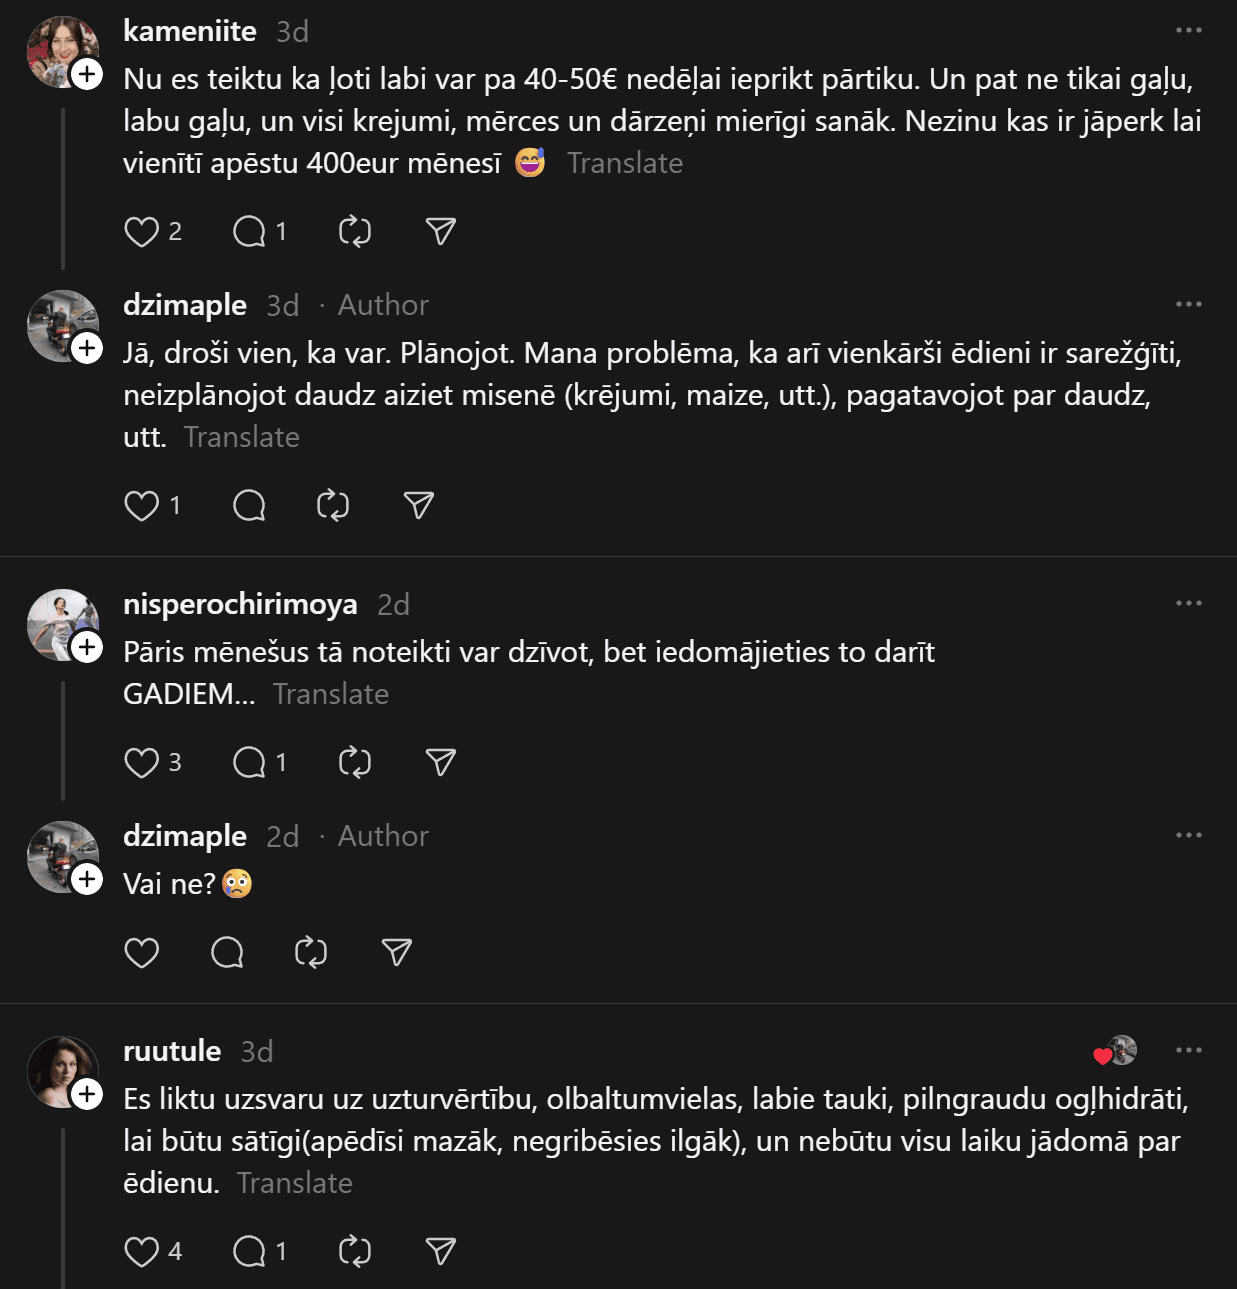
Task: Like kameniite's comment about 40-50€ groceries
Action: click(141, 232)
